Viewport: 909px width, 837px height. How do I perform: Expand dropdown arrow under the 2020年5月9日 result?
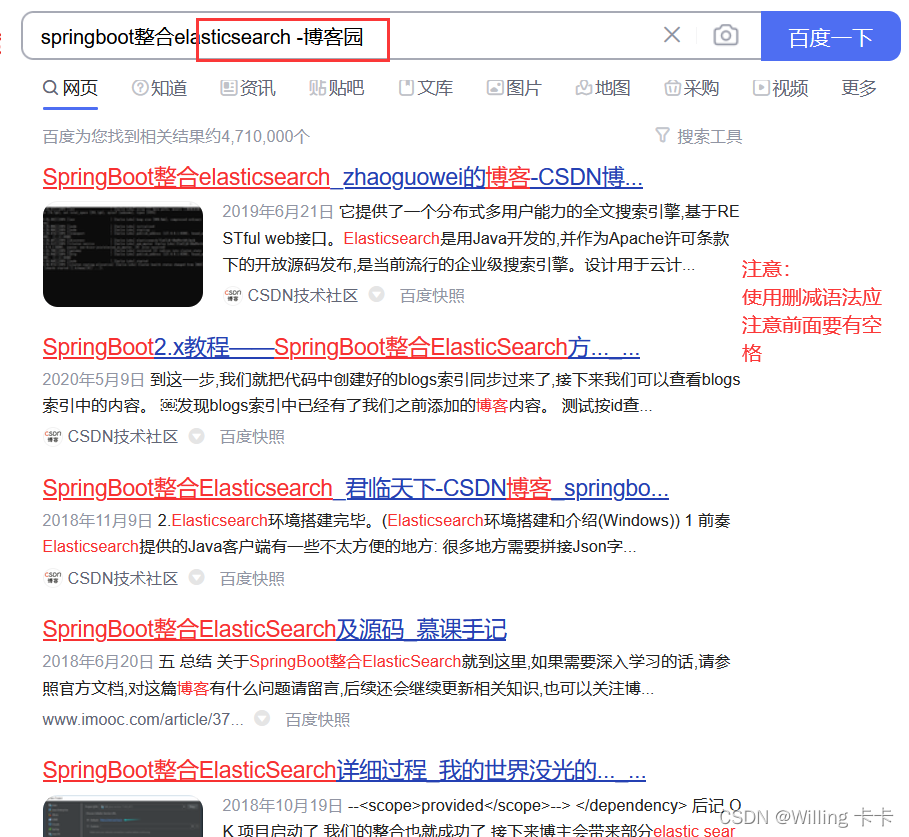pyautogui.click(x=197, y=435)
